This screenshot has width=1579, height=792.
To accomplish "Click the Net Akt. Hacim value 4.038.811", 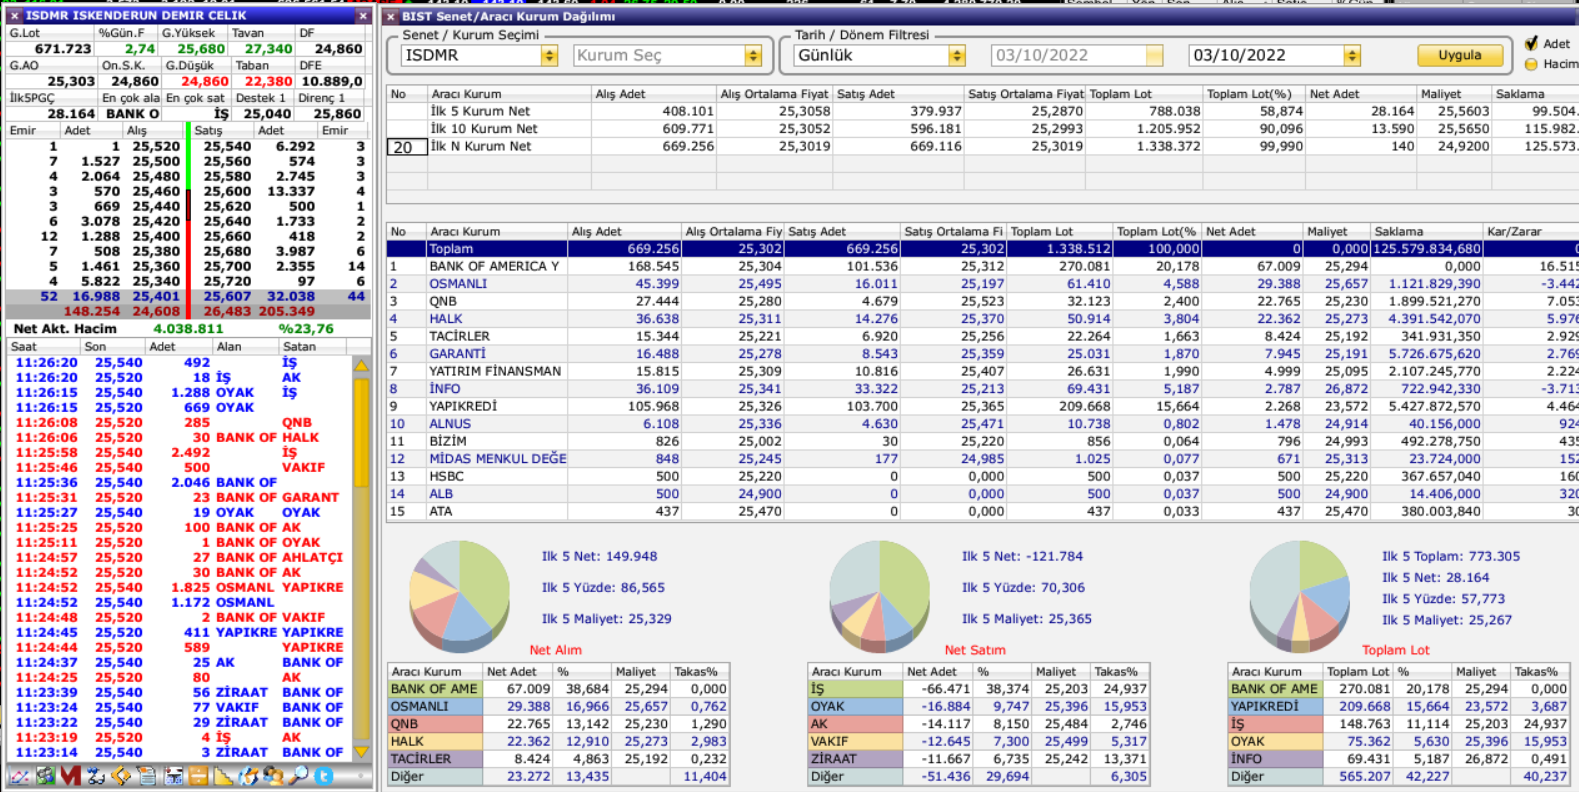I will point(188,329).
